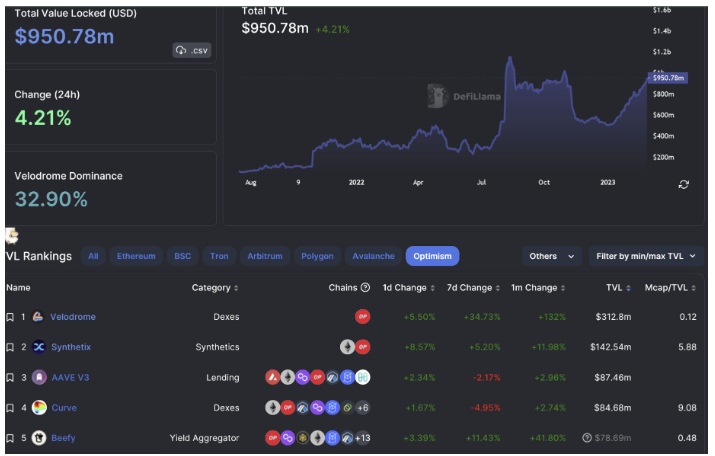
Task: Click the Velodrome logo icon
Action: point(38,316)
